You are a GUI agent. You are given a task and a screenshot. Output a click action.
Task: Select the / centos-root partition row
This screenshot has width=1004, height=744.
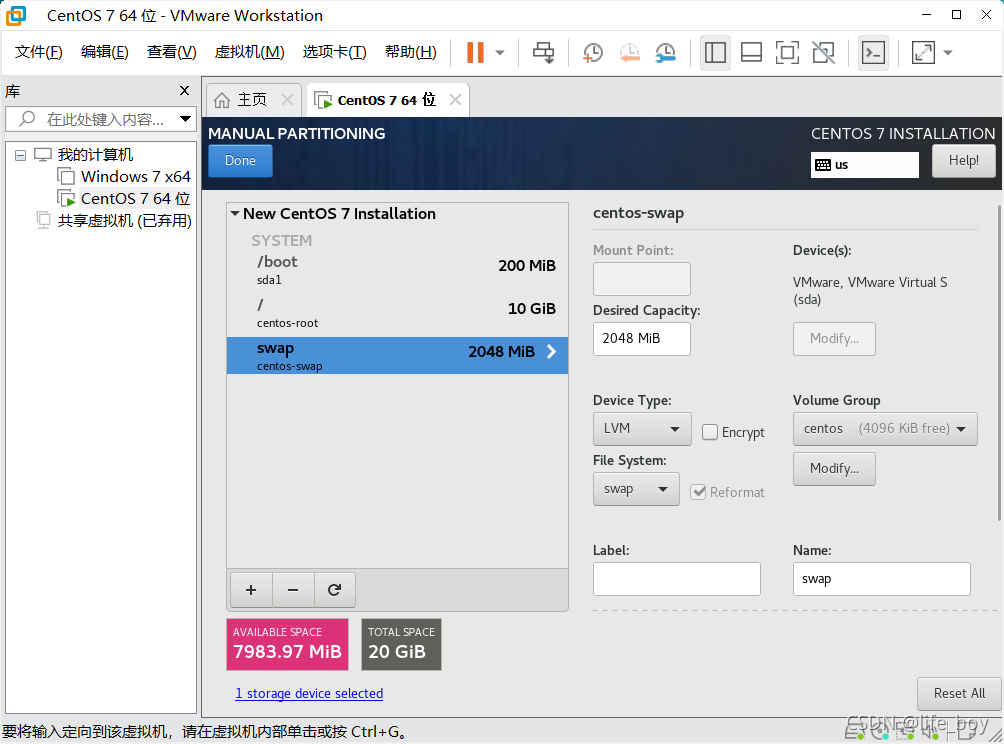pyautogui.click(x=397, y=312)
